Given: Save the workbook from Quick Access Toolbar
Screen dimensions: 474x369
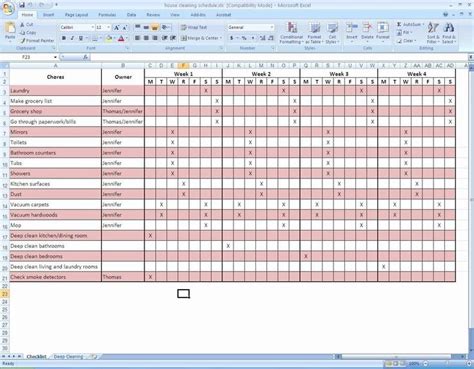Looking at the screenshot, I should 22,5.
